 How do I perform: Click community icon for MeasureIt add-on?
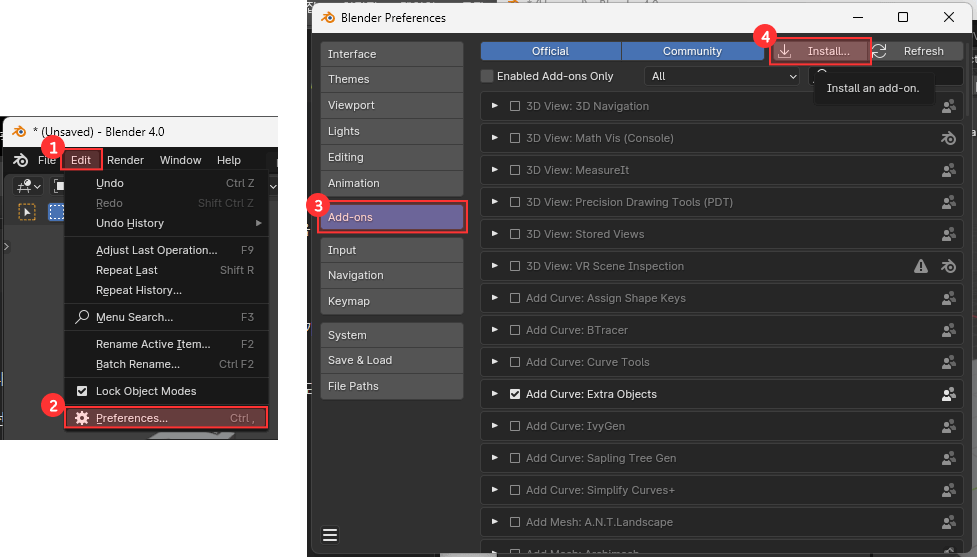948,170
